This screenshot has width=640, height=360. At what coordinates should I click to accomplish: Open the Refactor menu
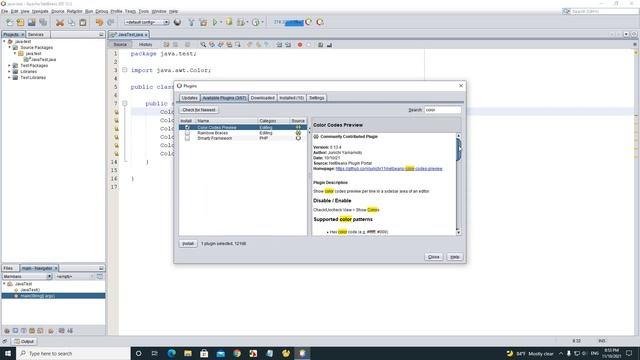point(74,11)
